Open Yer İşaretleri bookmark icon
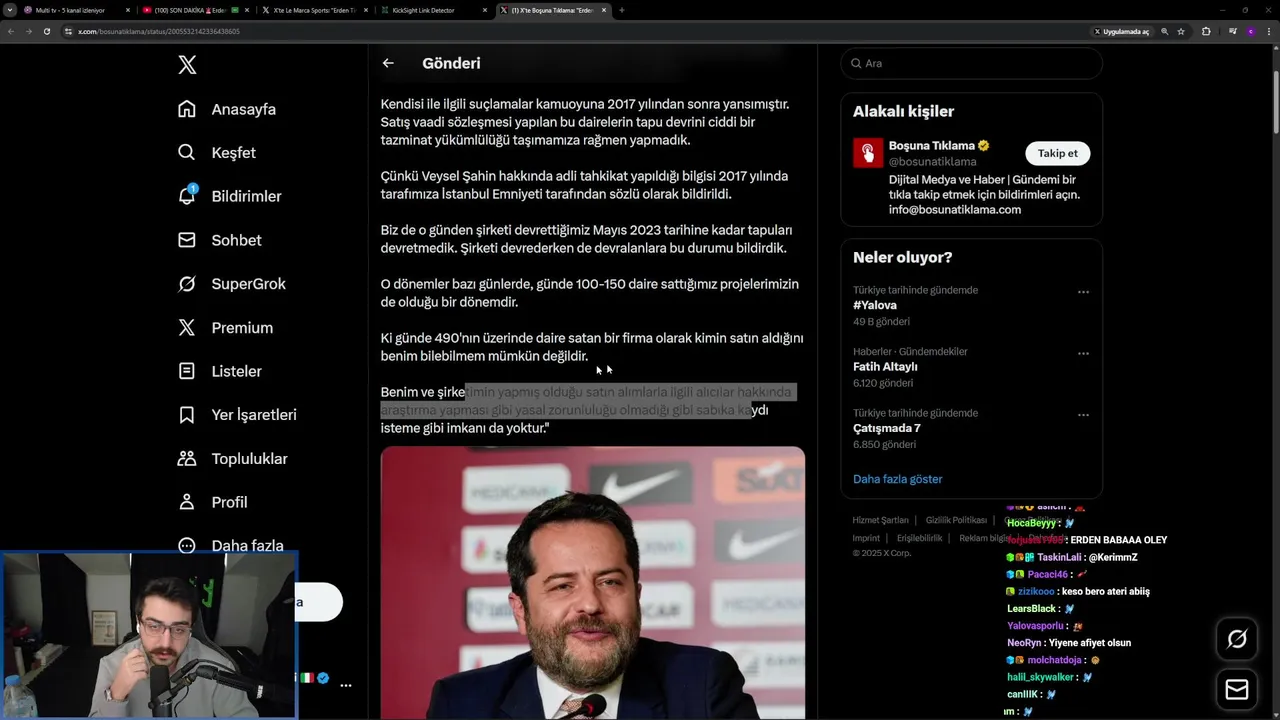This screenshot has height=720, width=1280. click(x=187, y=415)
